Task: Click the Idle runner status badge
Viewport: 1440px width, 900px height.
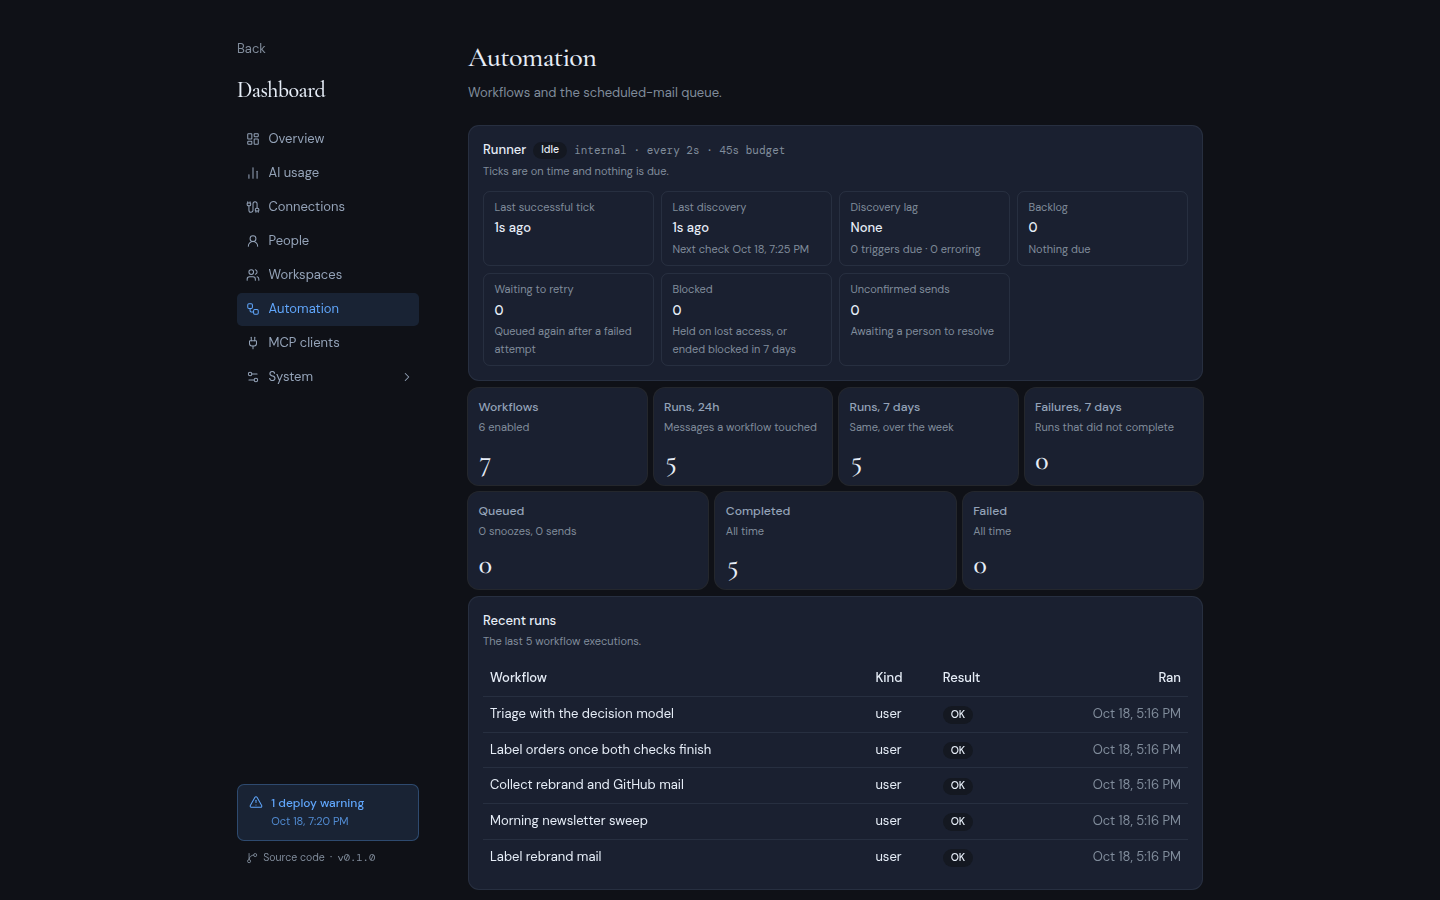Action: (550, 150)
